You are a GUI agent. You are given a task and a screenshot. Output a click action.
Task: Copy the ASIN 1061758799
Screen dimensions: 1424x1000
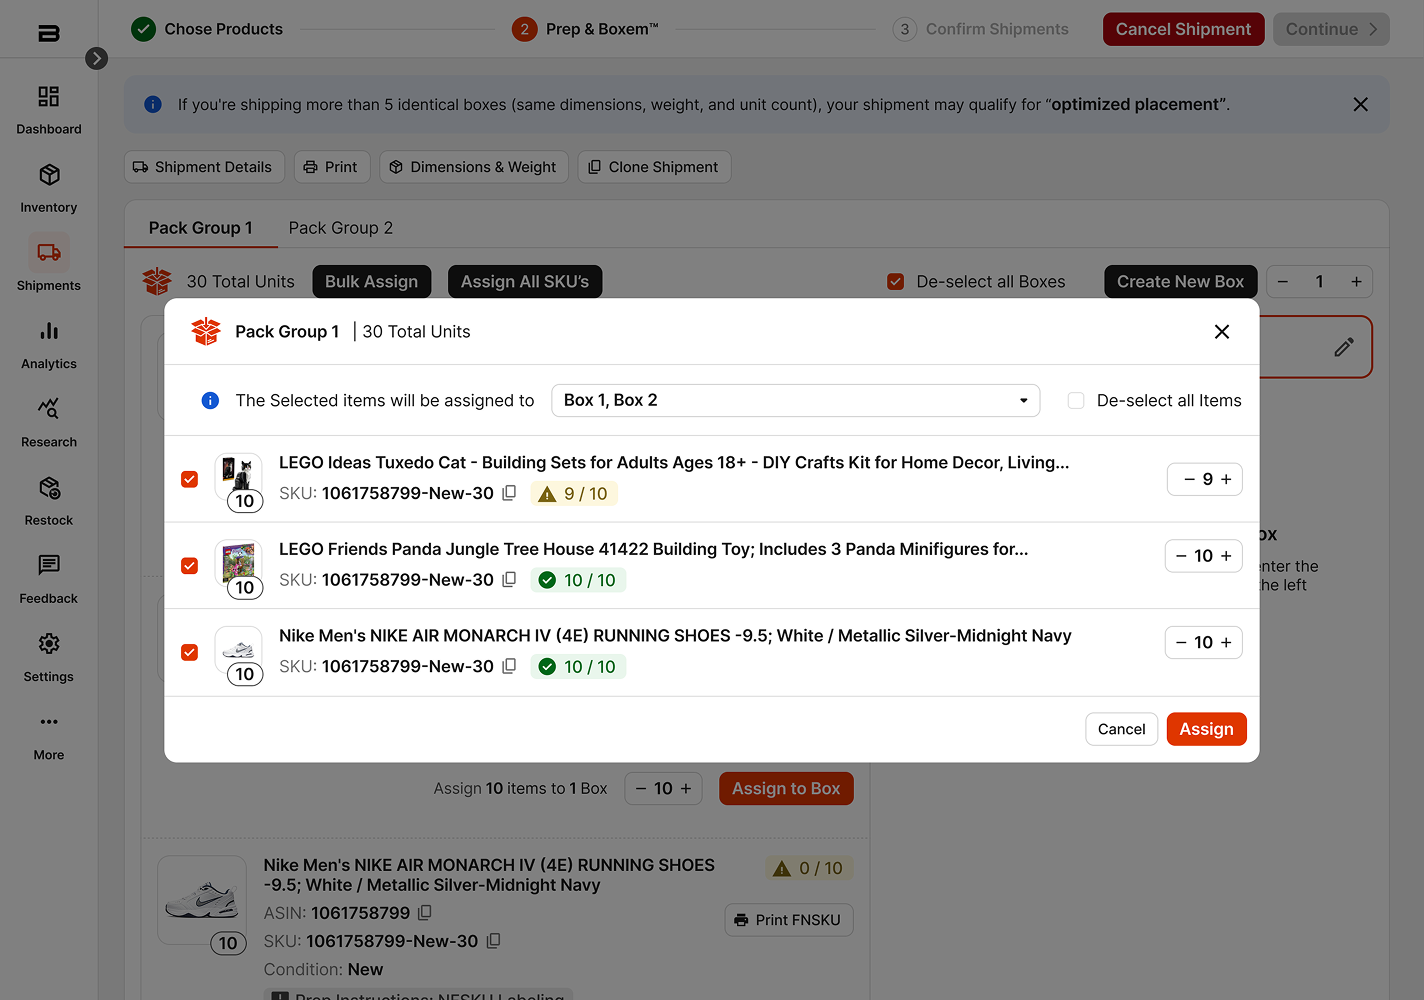(x=425, y=913)
